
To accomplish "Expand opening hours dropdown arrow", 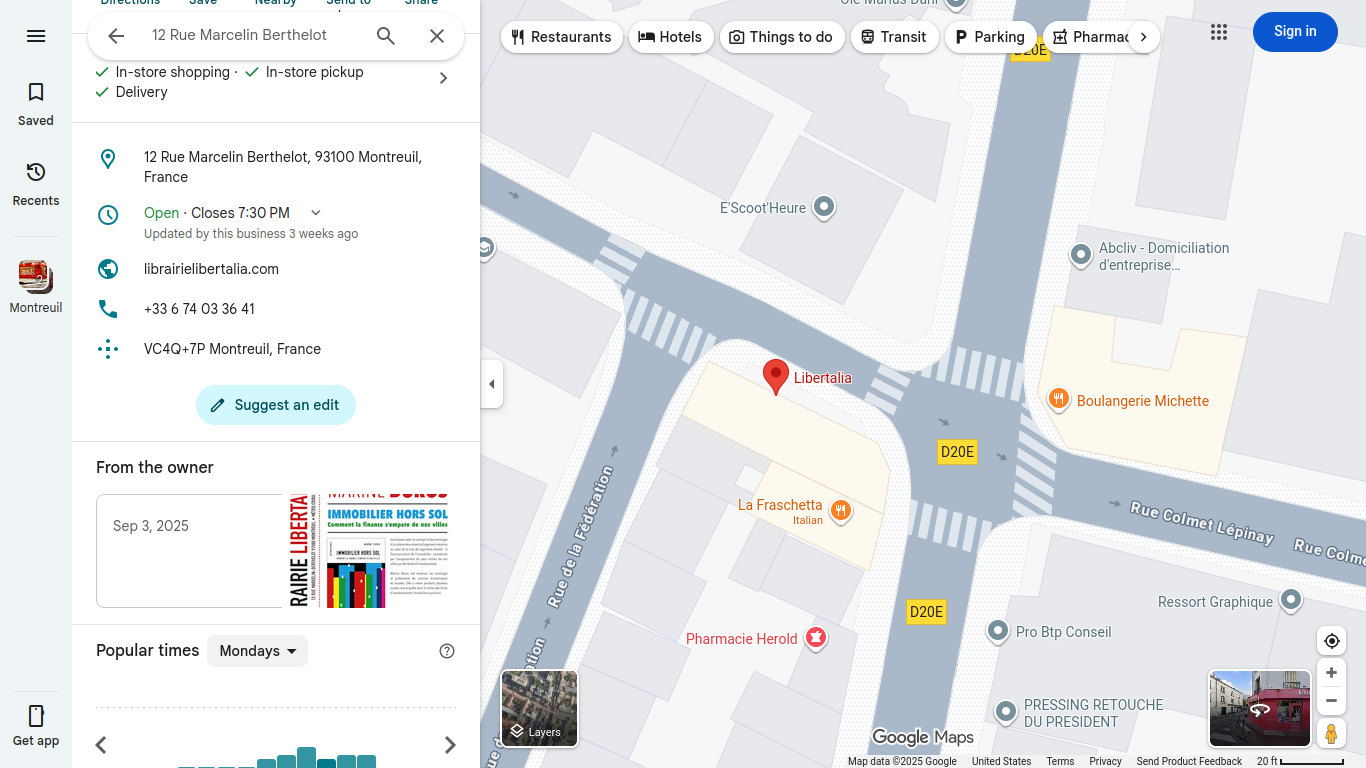I will pos(316,213).
